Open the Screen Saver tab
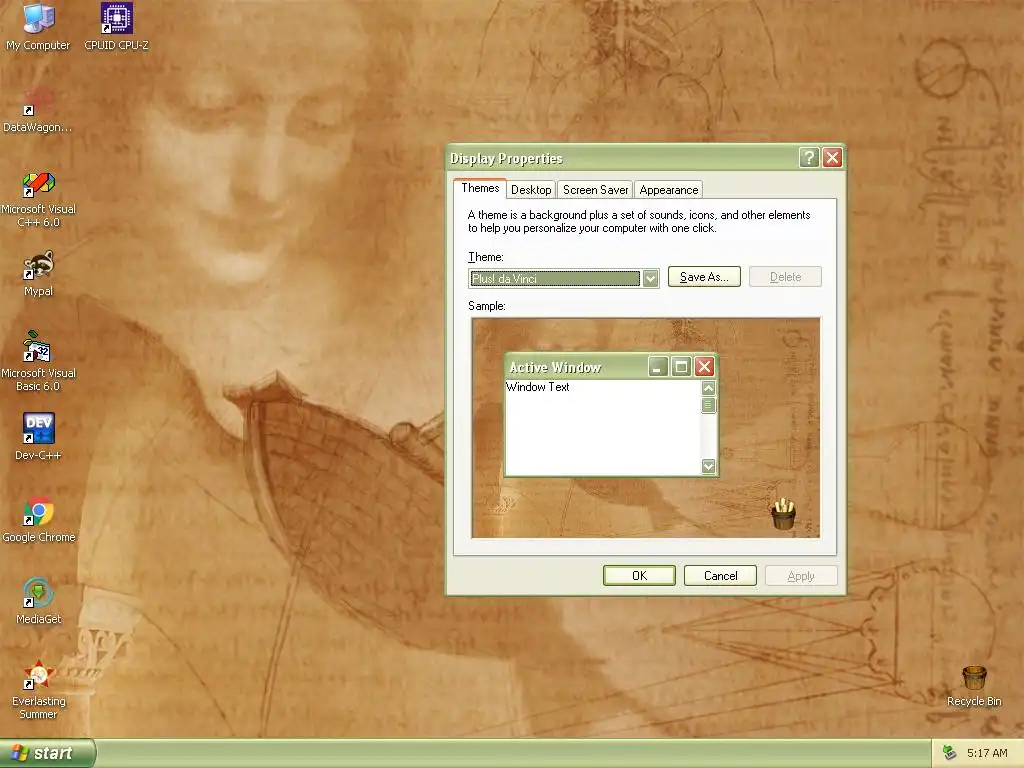The width and height of the screenshot is (1024, 768). tap(596, 189)
